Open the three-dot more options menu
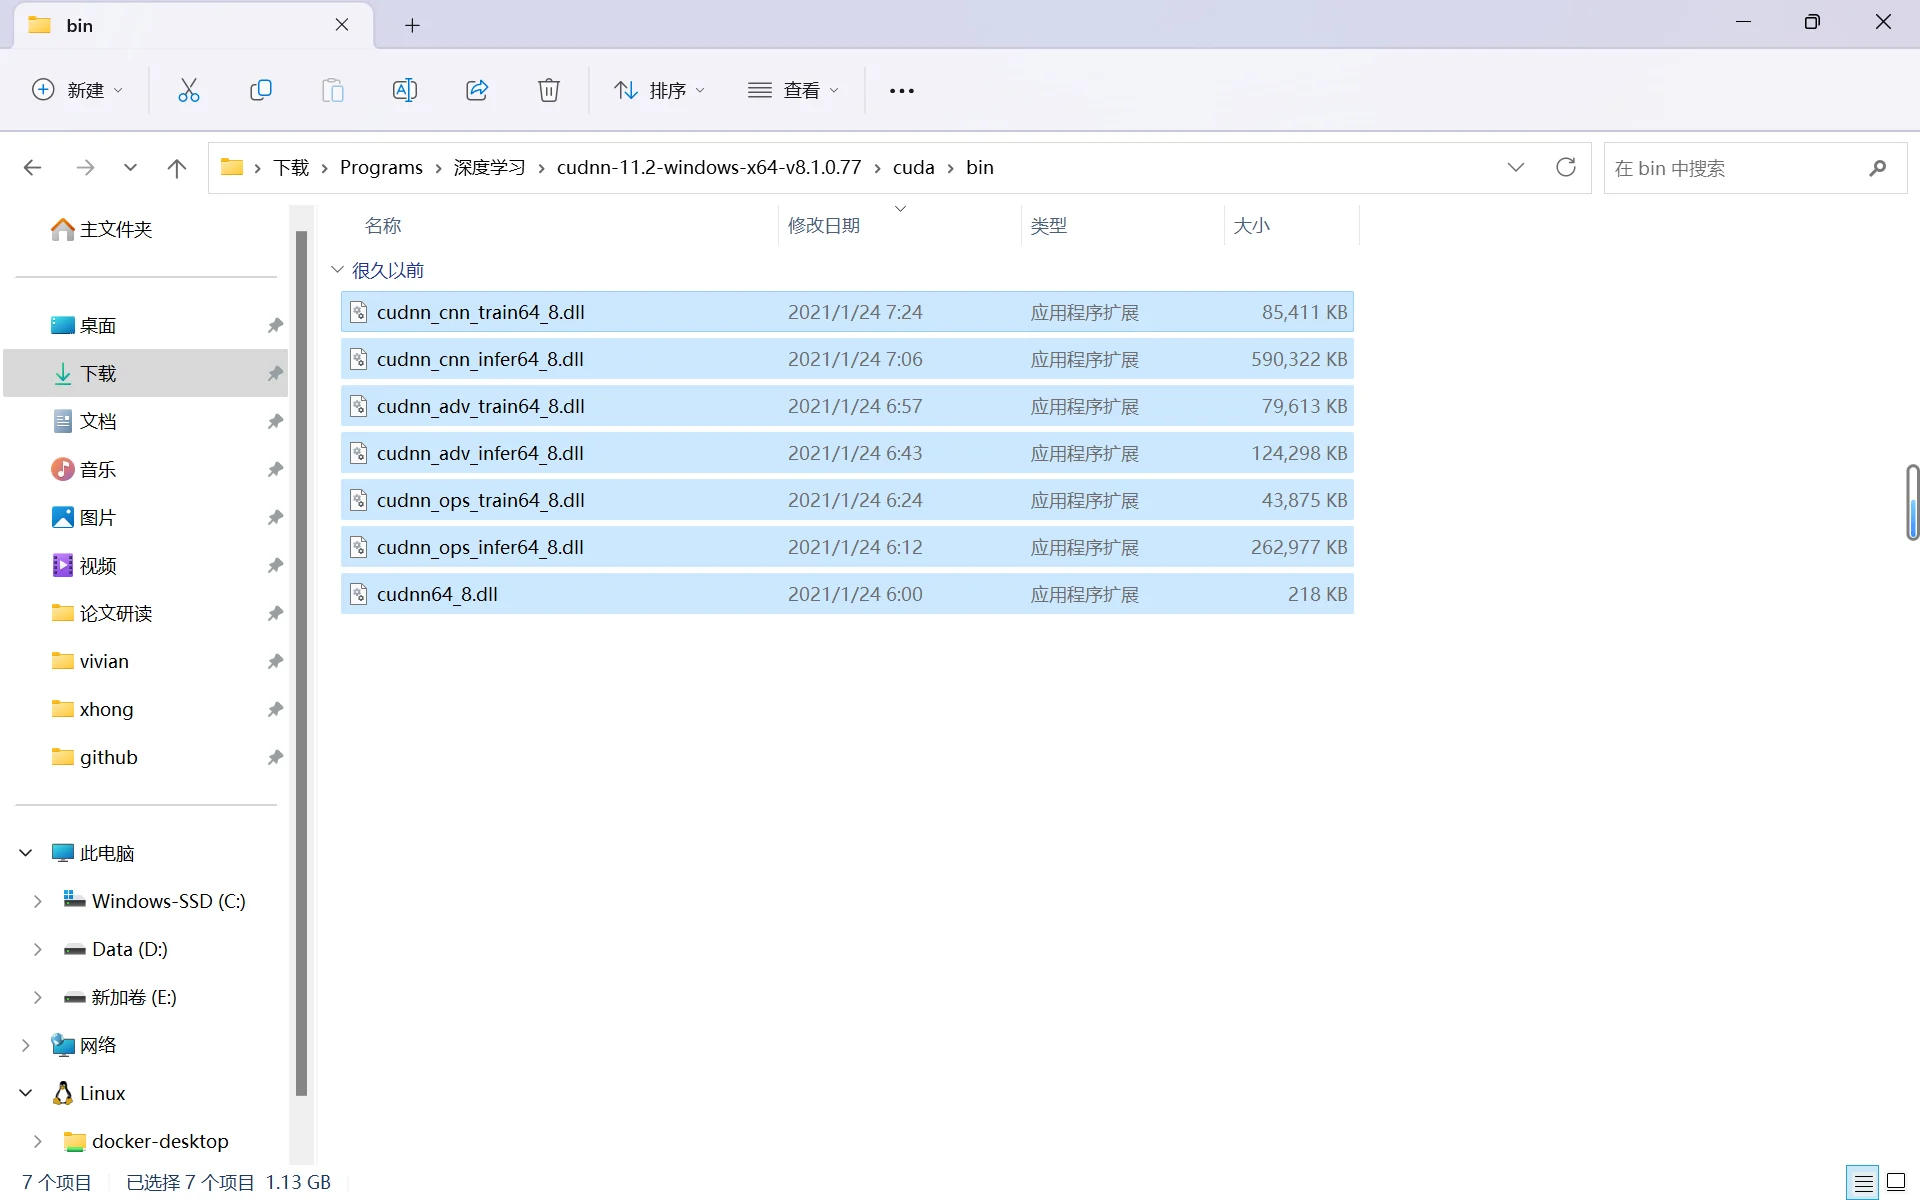 tap(901, 91)
